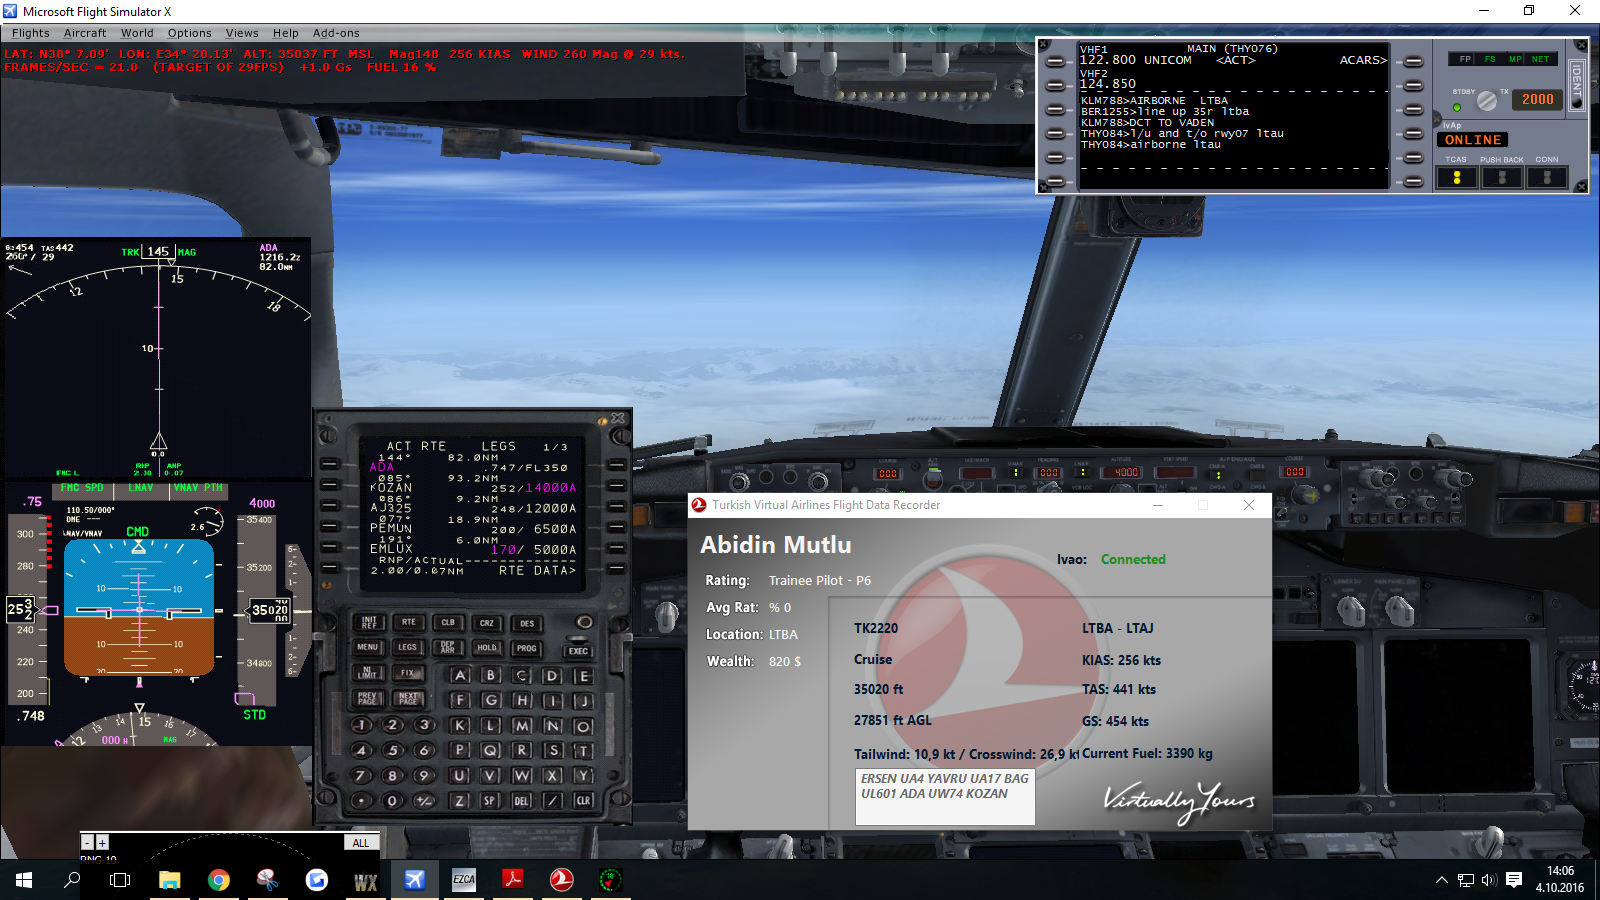The width and height of the screenshot is (1600, 900).
Task: Click the IDENT button on IvAp
Action: (x=1577, y=85)
